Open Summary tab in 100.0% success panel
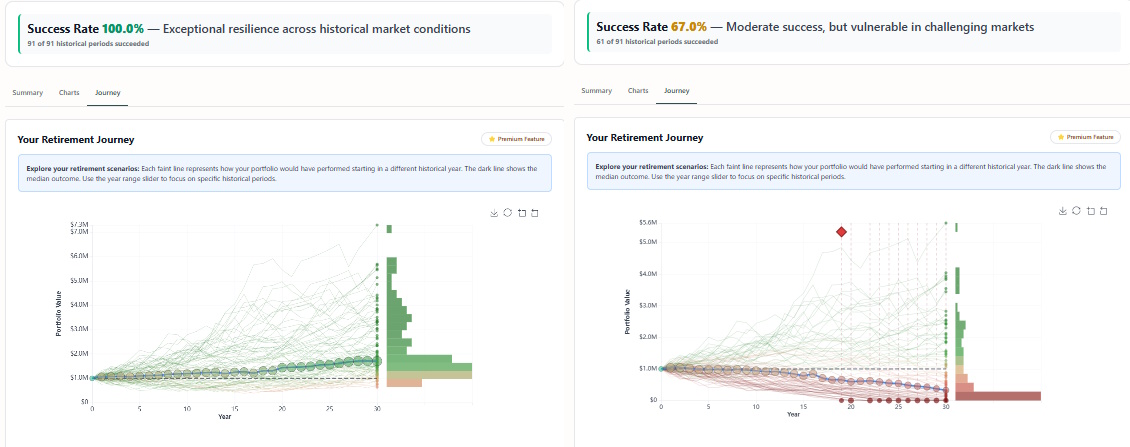1130x447 pixels. pyautogui.click(x=27, y=92)
